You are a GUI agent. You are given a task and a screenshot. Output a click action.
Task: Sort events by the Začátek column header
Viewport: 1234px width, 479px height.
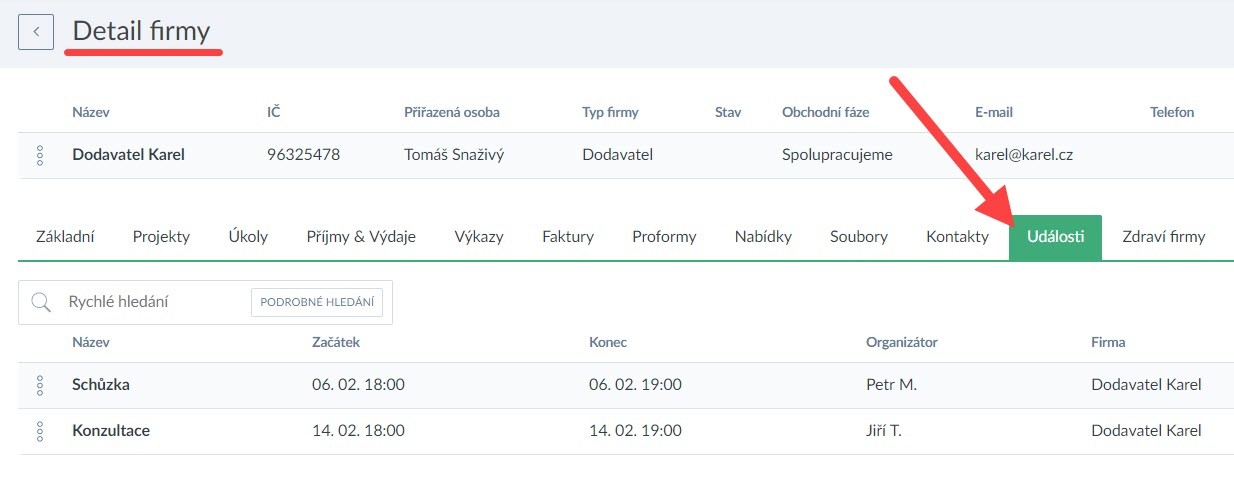tap(336, 342)
